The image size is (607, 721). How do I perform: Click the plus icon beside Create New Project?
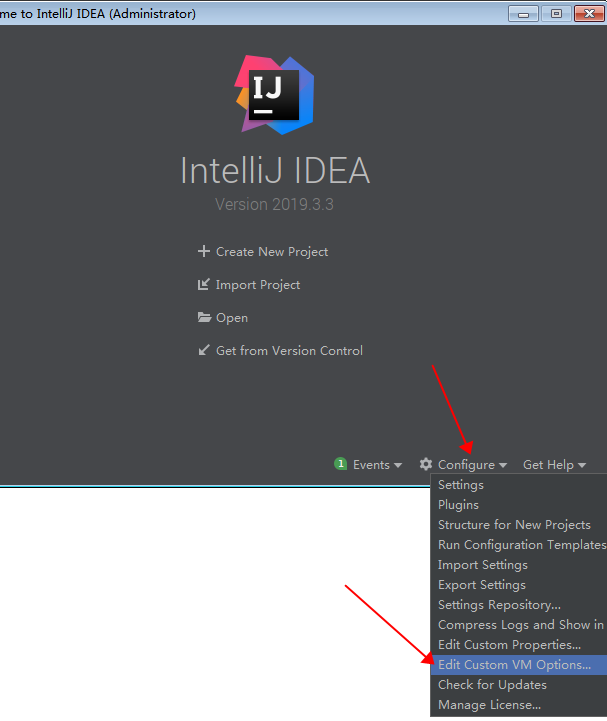(204, 252)
